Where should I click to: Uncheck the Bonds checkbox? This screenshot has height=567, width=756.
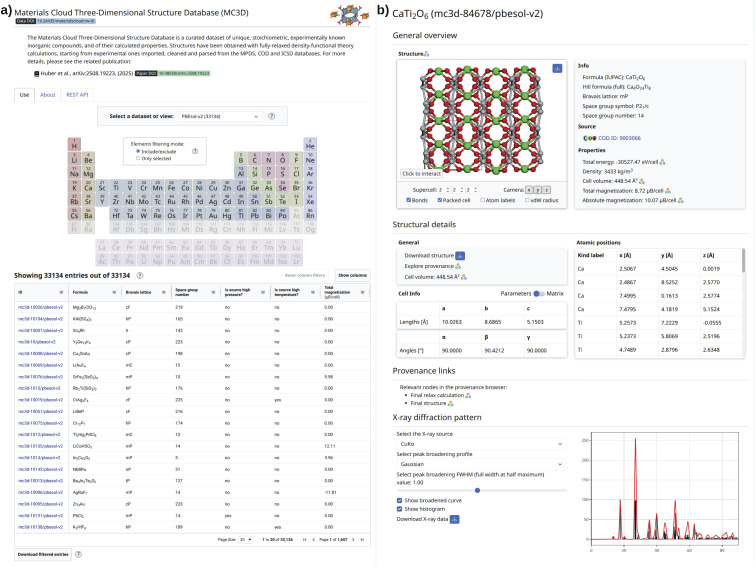coord(409,200)
